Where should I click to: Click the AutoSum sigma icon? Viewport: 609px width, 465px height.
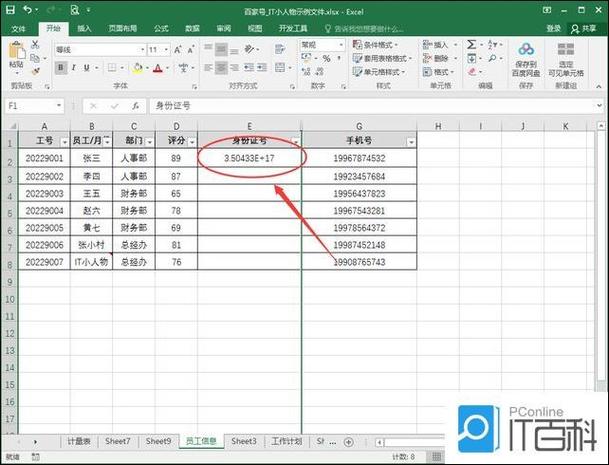click(x=472, y=45)
